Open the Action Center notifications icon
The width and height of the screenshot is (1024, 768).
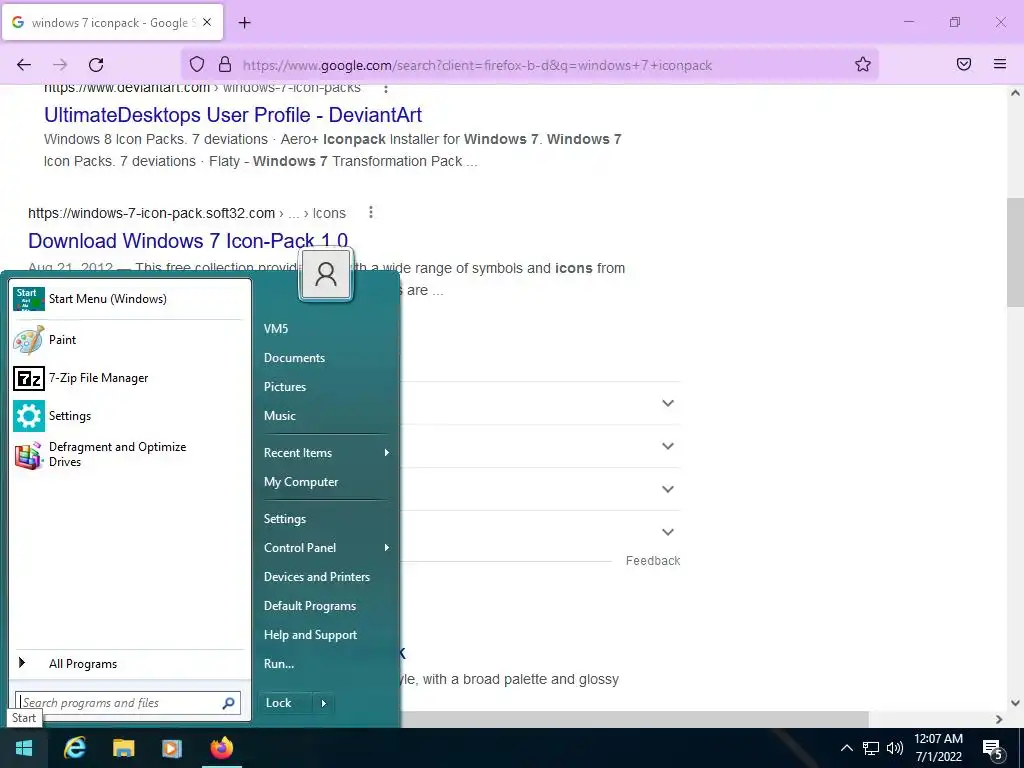(993, 748)
